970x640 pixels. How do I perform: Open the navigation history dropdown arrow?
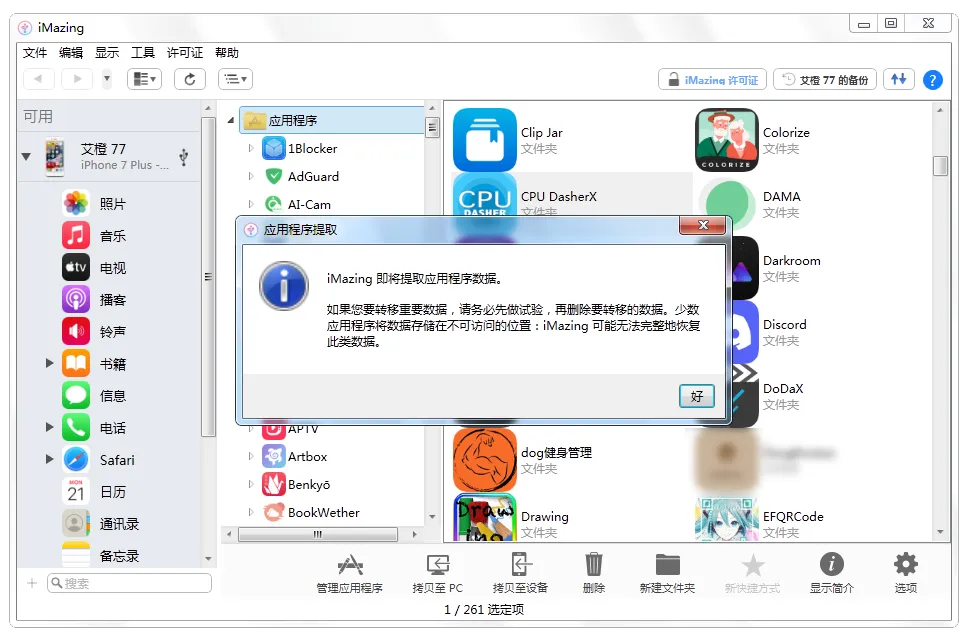(107, 79)
